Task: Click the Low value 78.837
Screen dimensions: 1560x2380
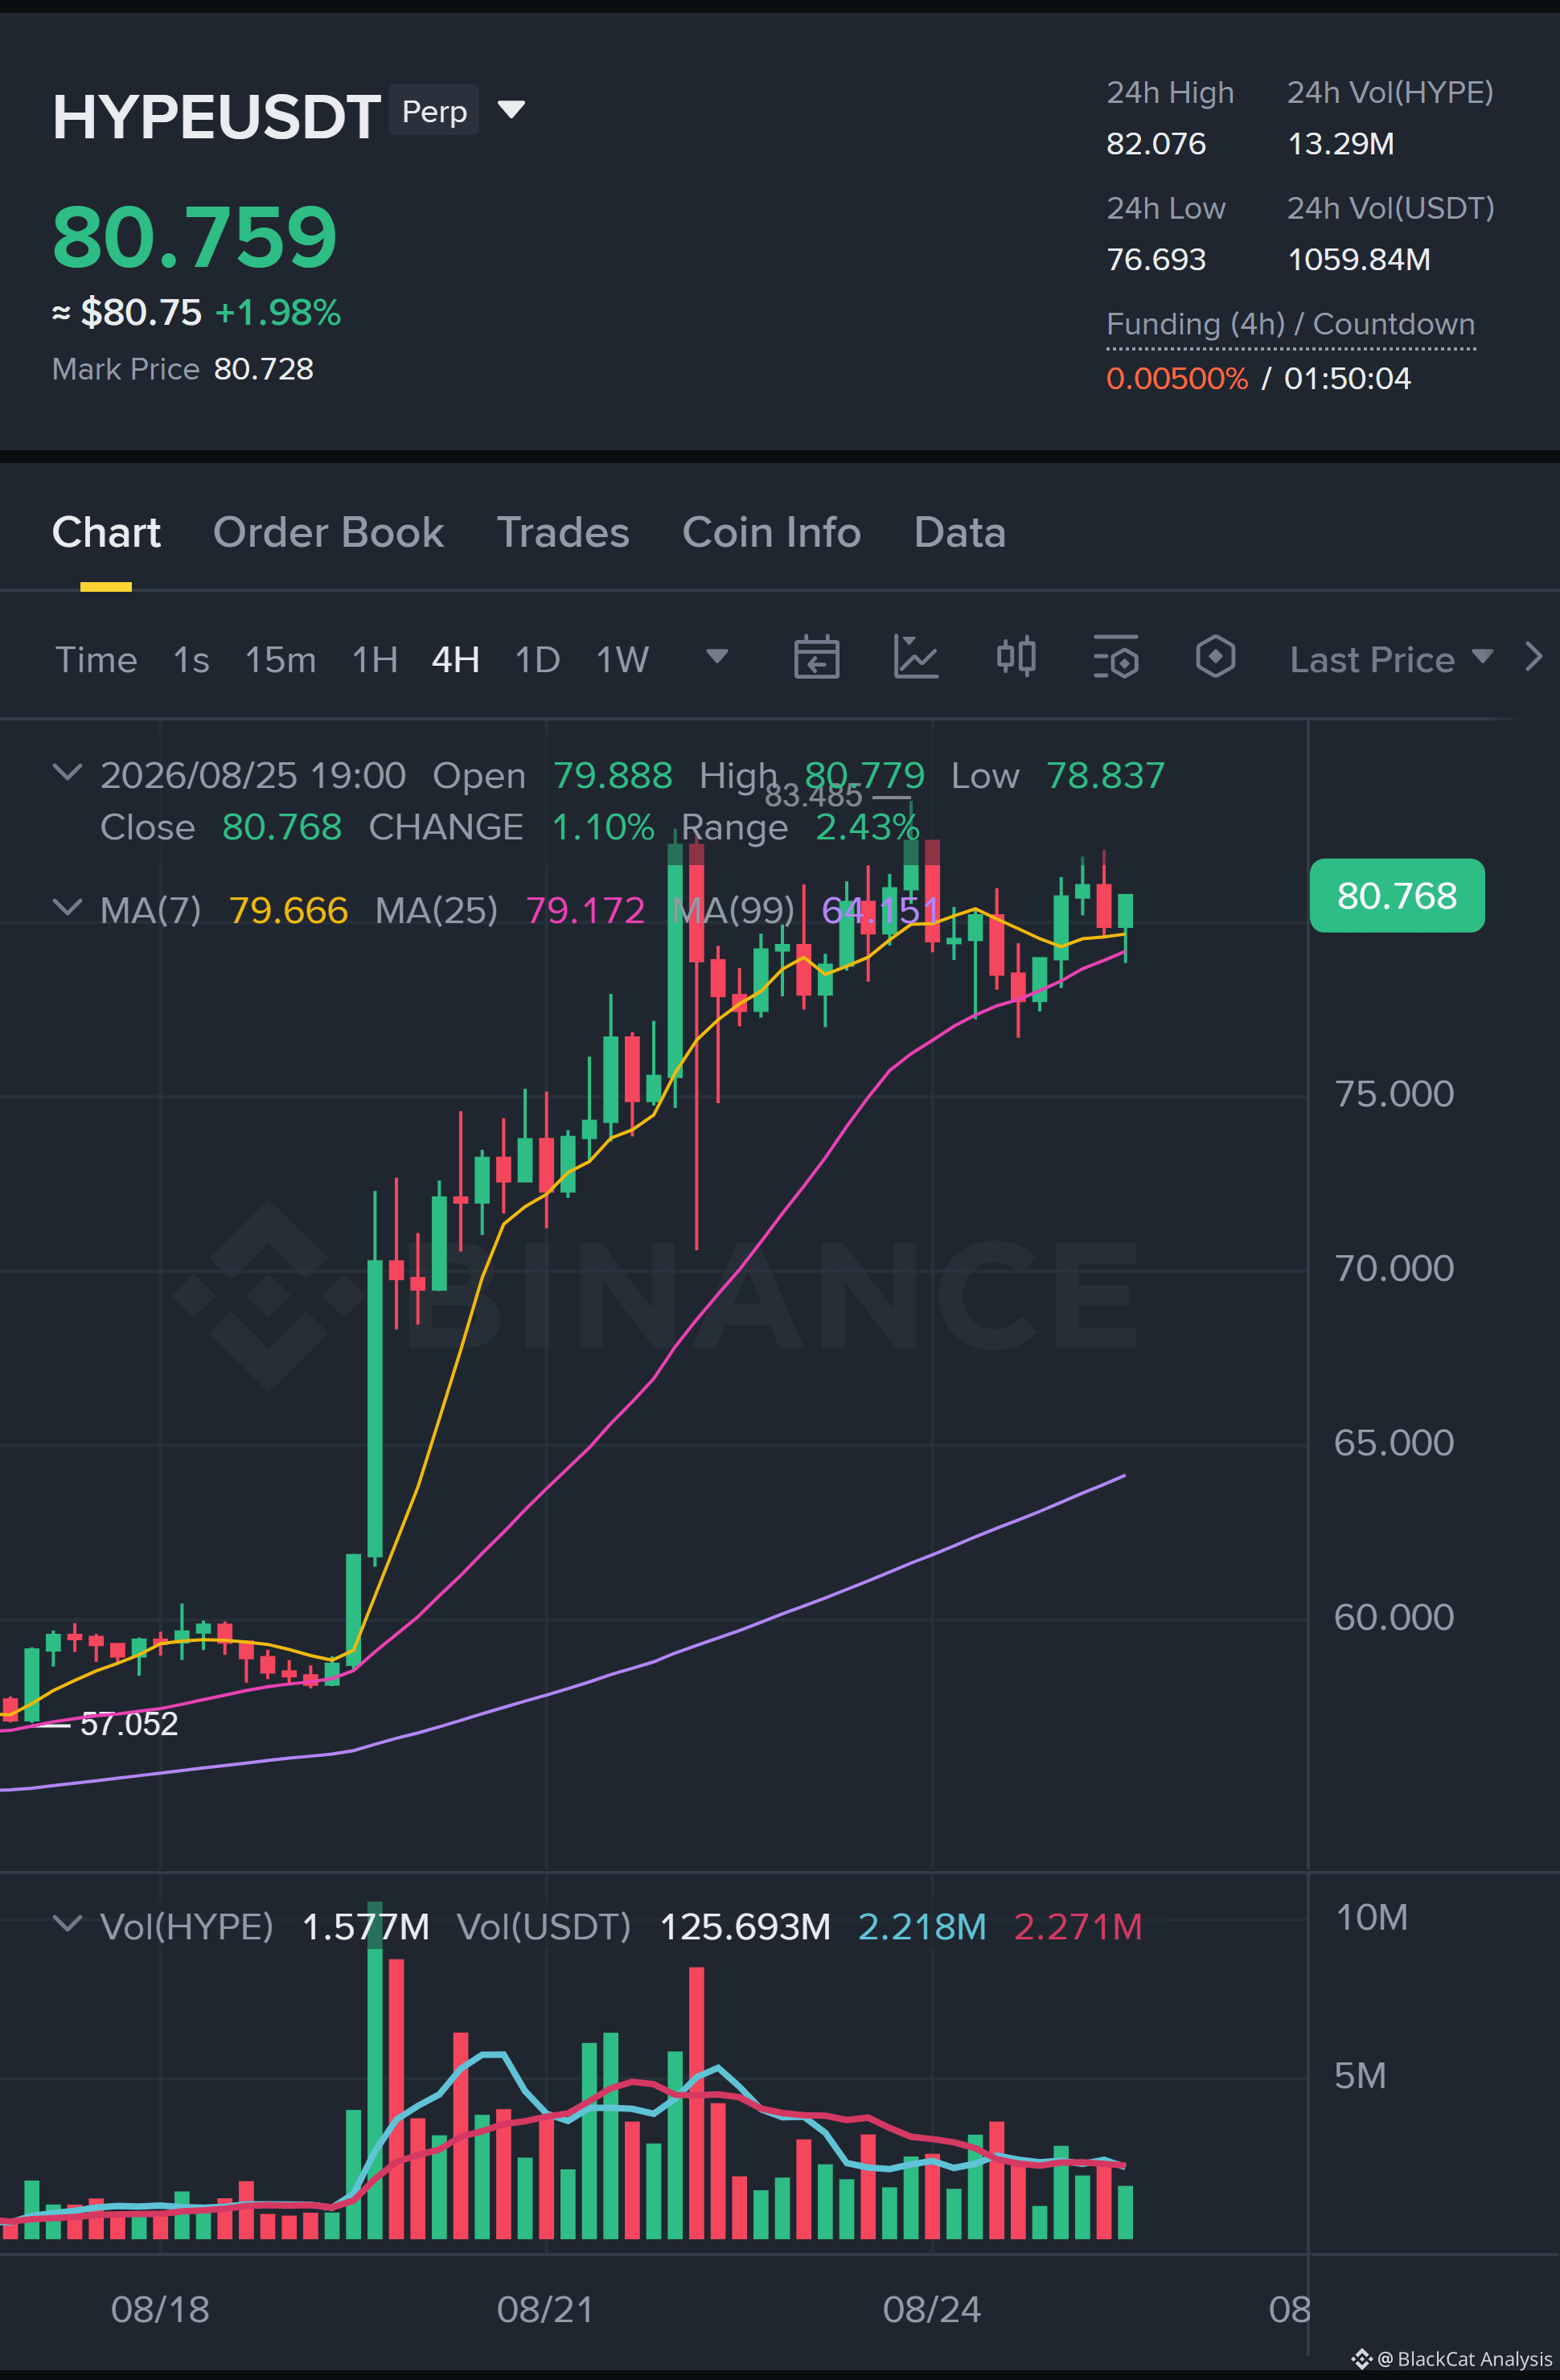Action: coord(1105,775)
